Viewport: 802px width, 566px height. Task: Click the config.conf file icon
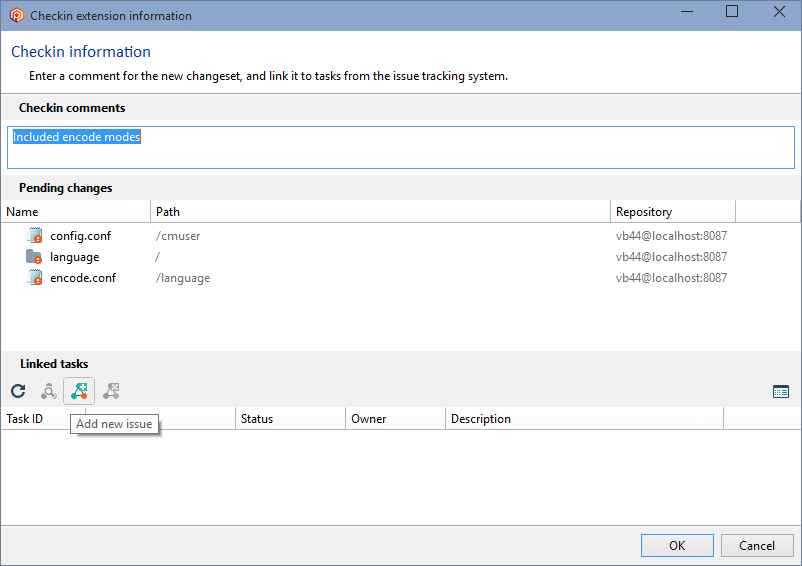pyautogui.click(x=35, y=235)
